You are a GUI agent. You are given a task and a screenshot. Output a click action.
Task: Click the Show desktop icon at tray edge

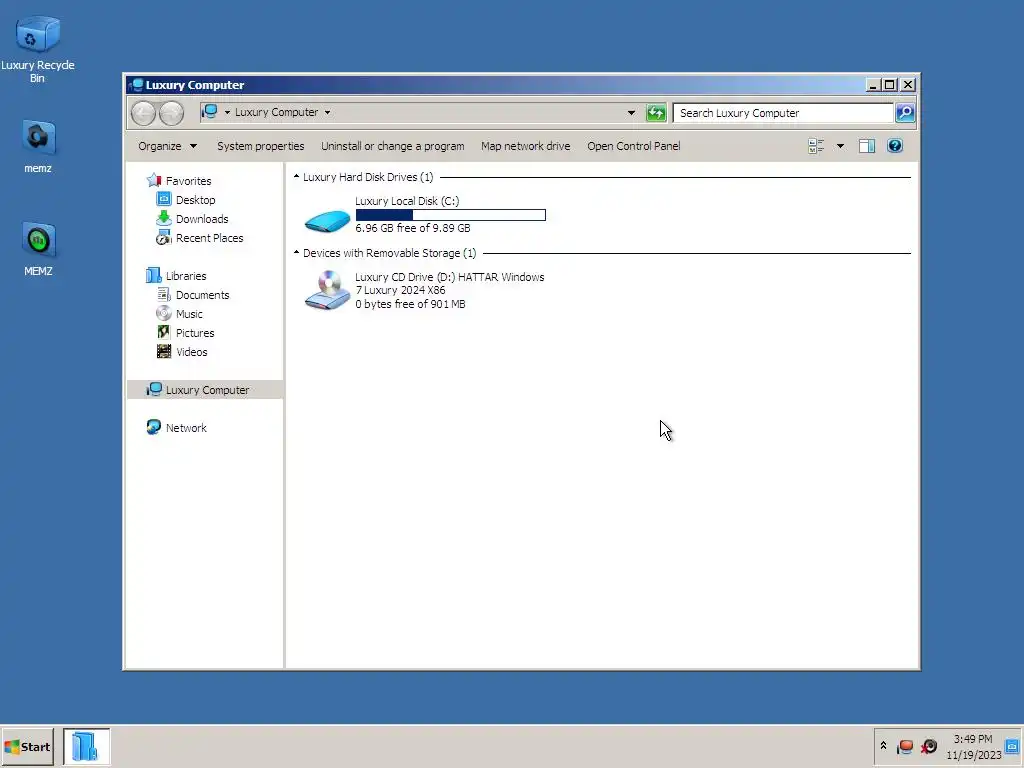click(1012, 746)
